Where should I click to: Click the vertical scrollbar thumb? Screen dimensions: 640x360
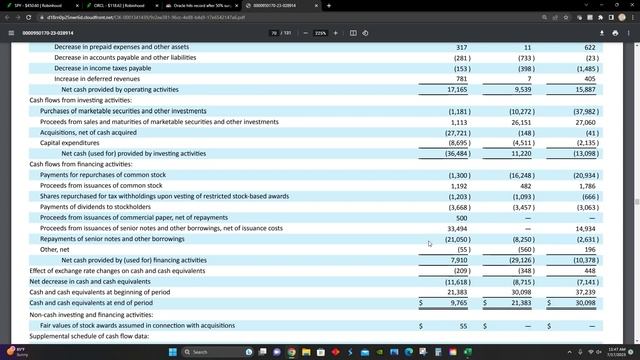(x=636, y=202)
